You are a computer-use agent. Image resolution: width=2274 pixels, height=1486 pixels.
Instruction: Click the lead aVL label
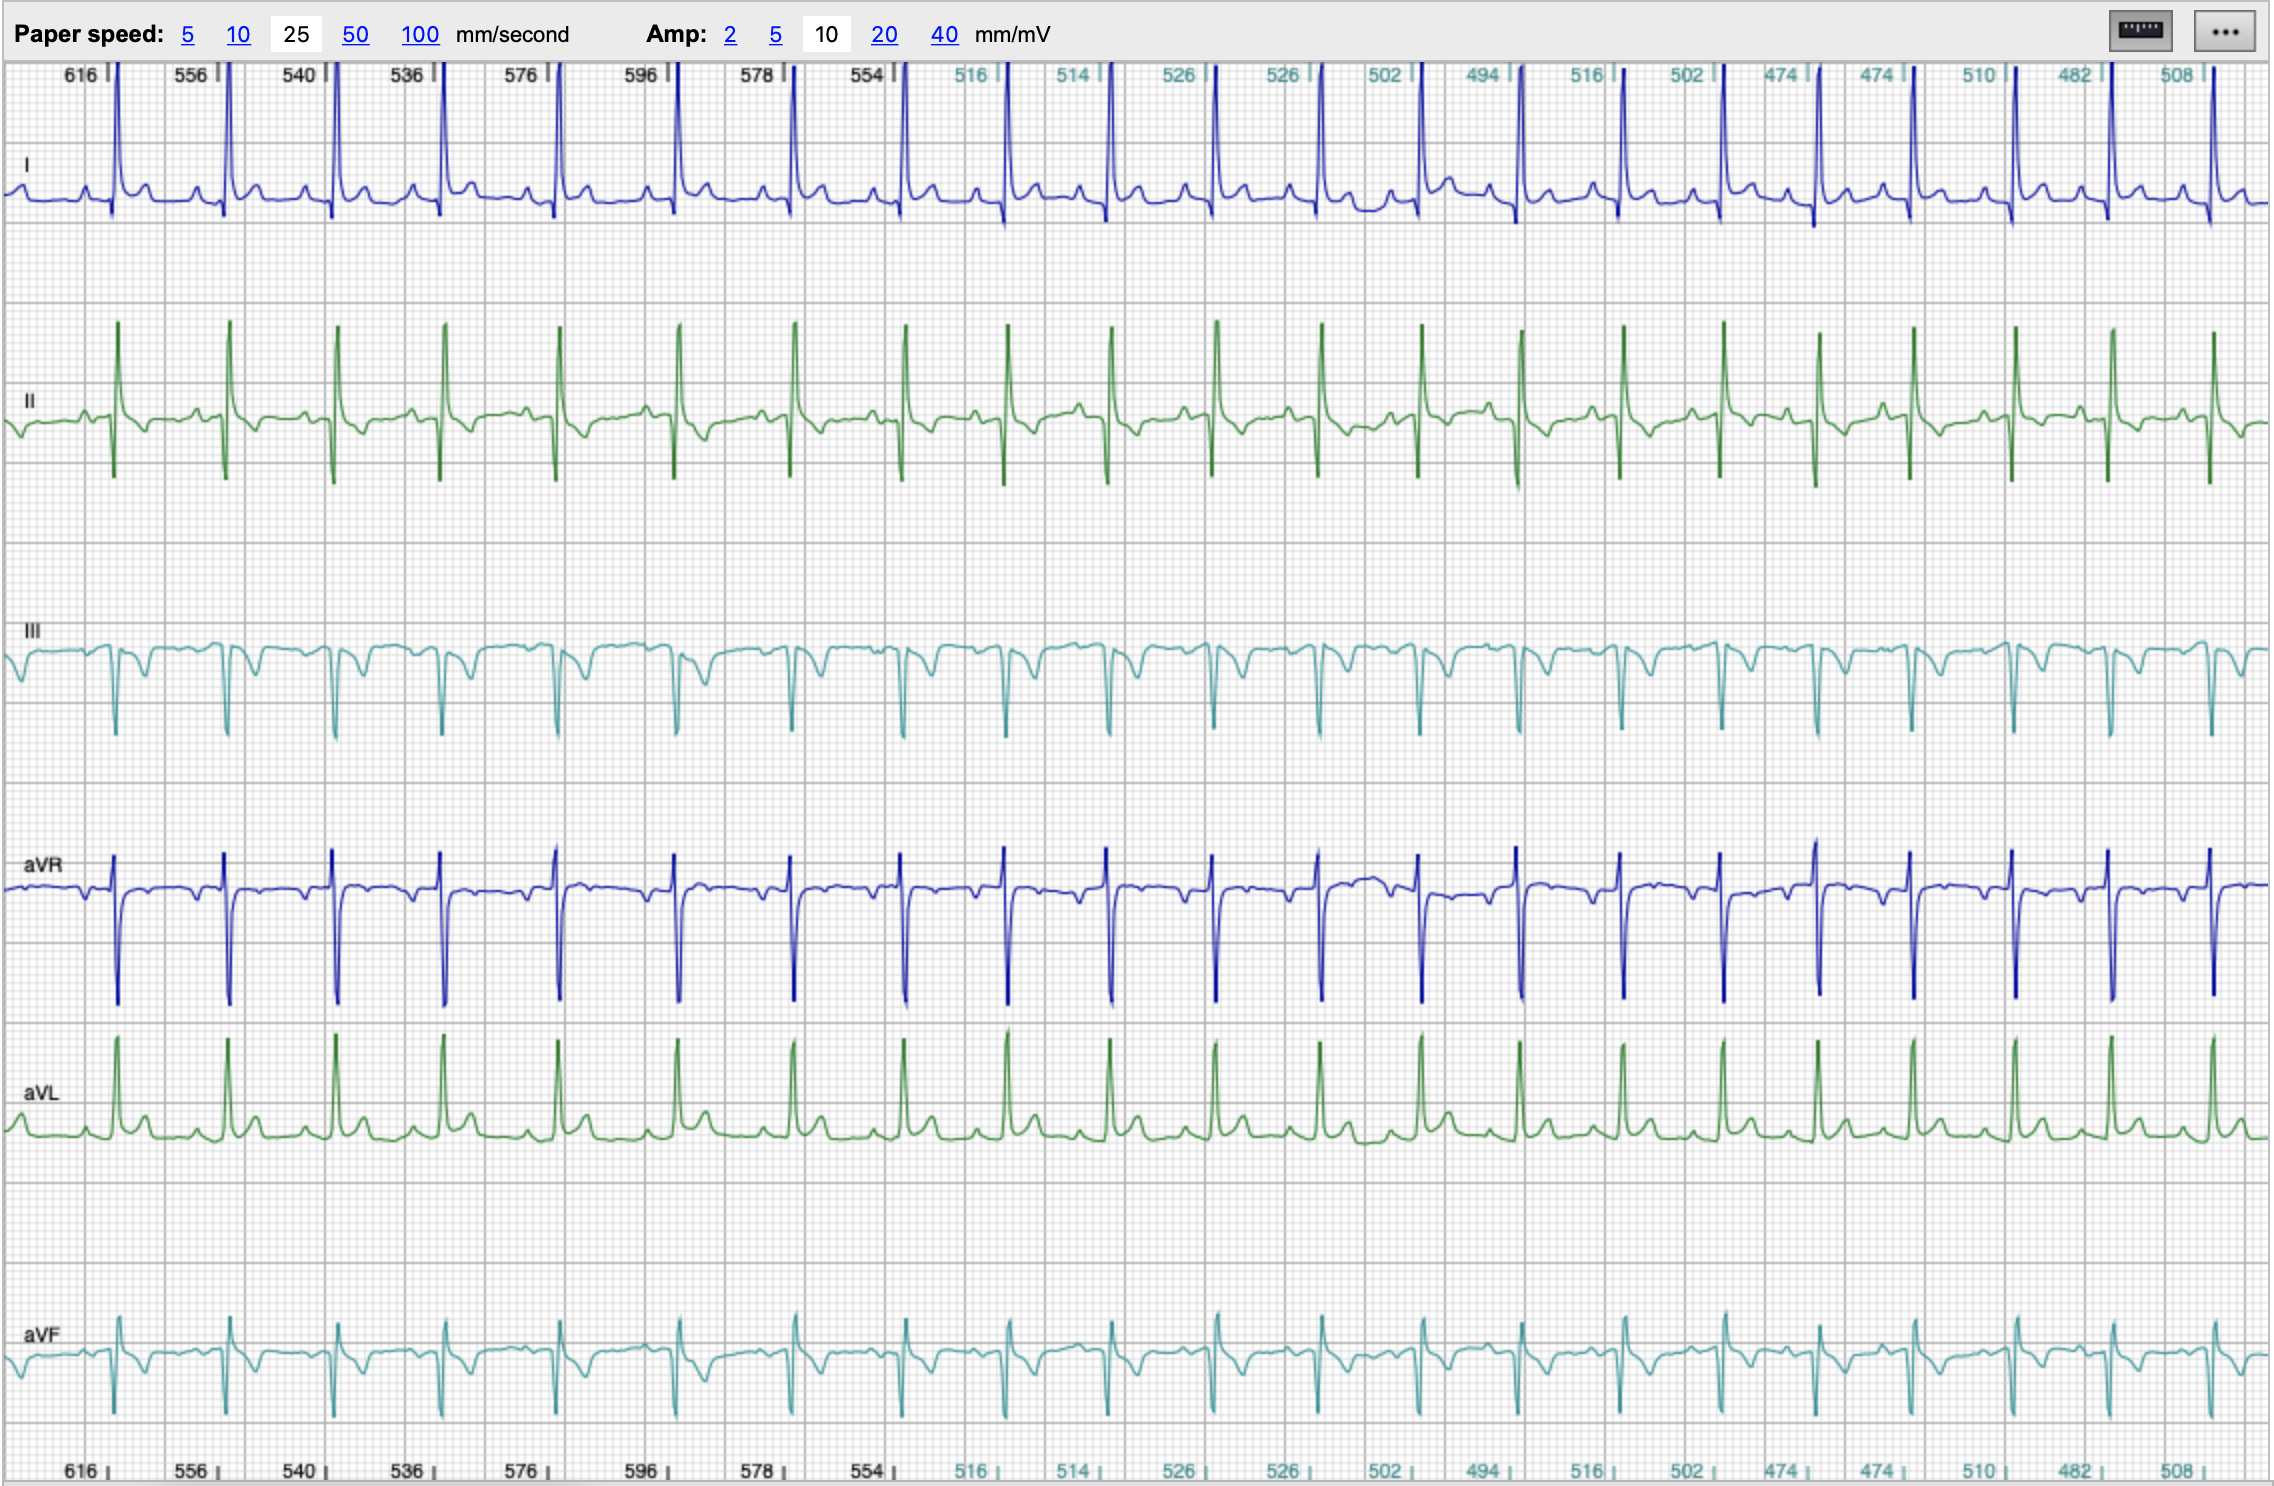[x=41, y=1093]
